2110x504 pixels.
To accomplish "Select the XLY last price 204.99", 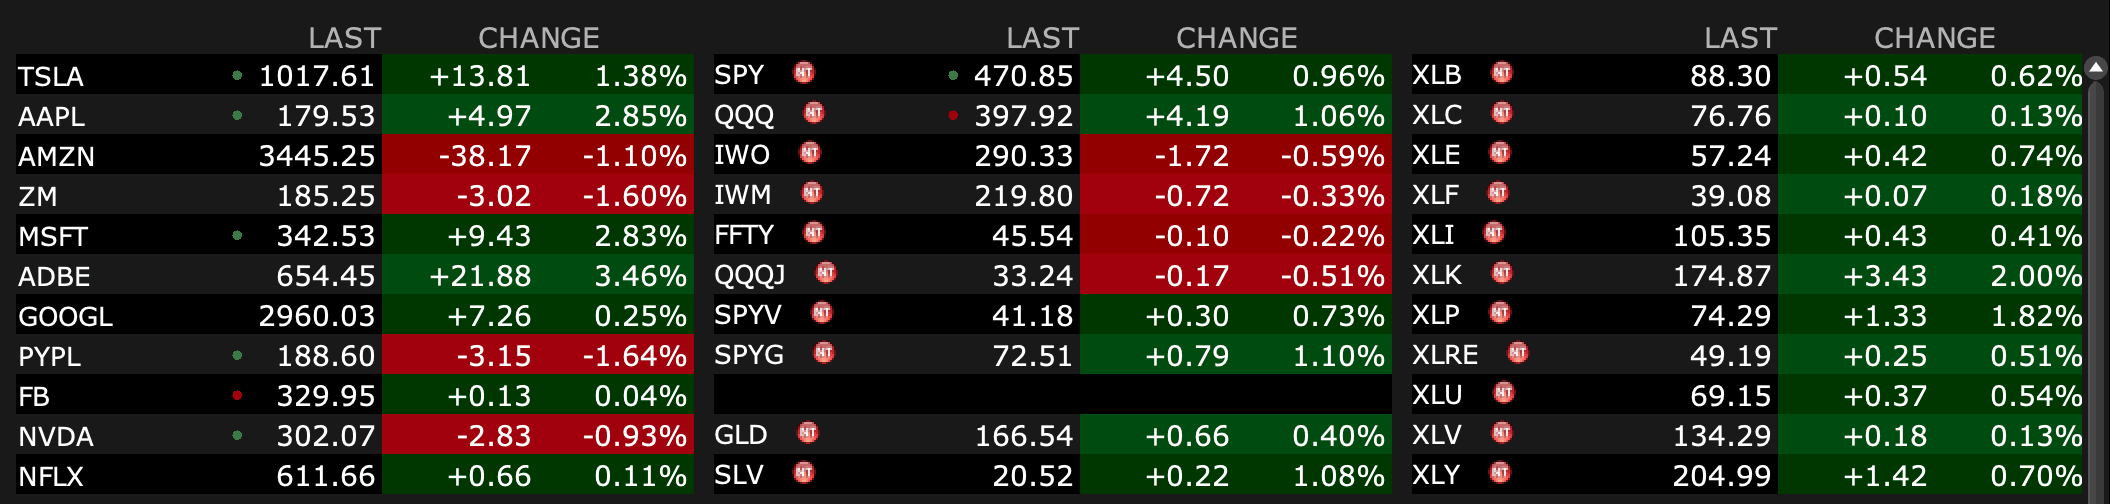I will pos(1721,476).
